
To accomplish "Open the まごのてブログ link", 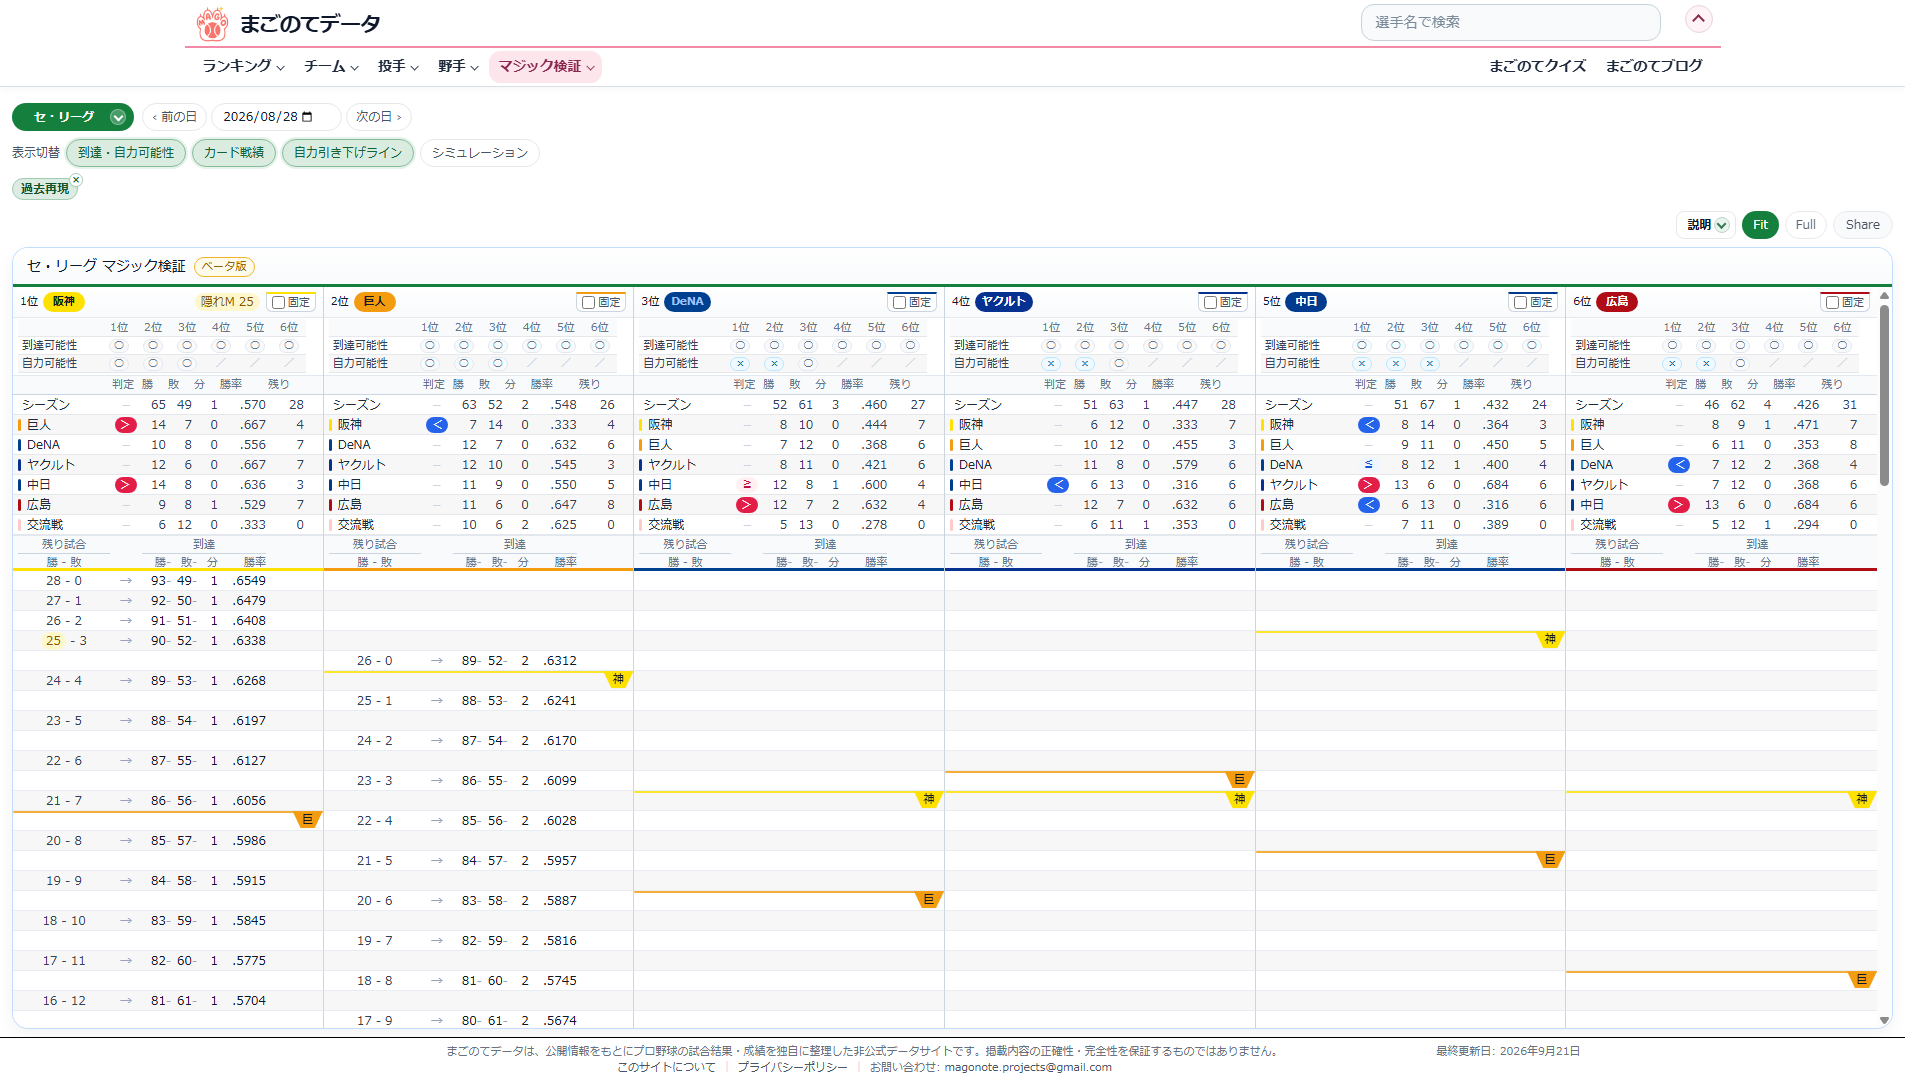I will point(1654,66).
